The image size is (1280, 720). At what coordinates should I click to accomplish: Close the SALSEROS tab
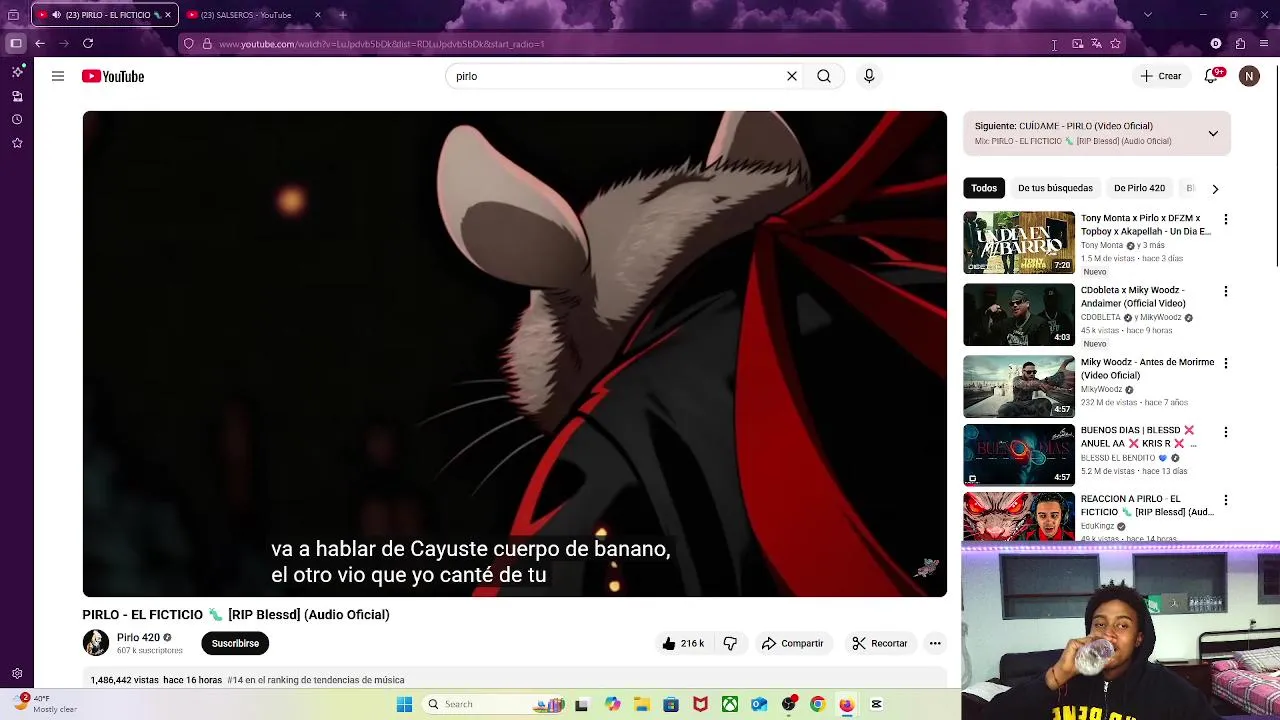pos(318,15)
